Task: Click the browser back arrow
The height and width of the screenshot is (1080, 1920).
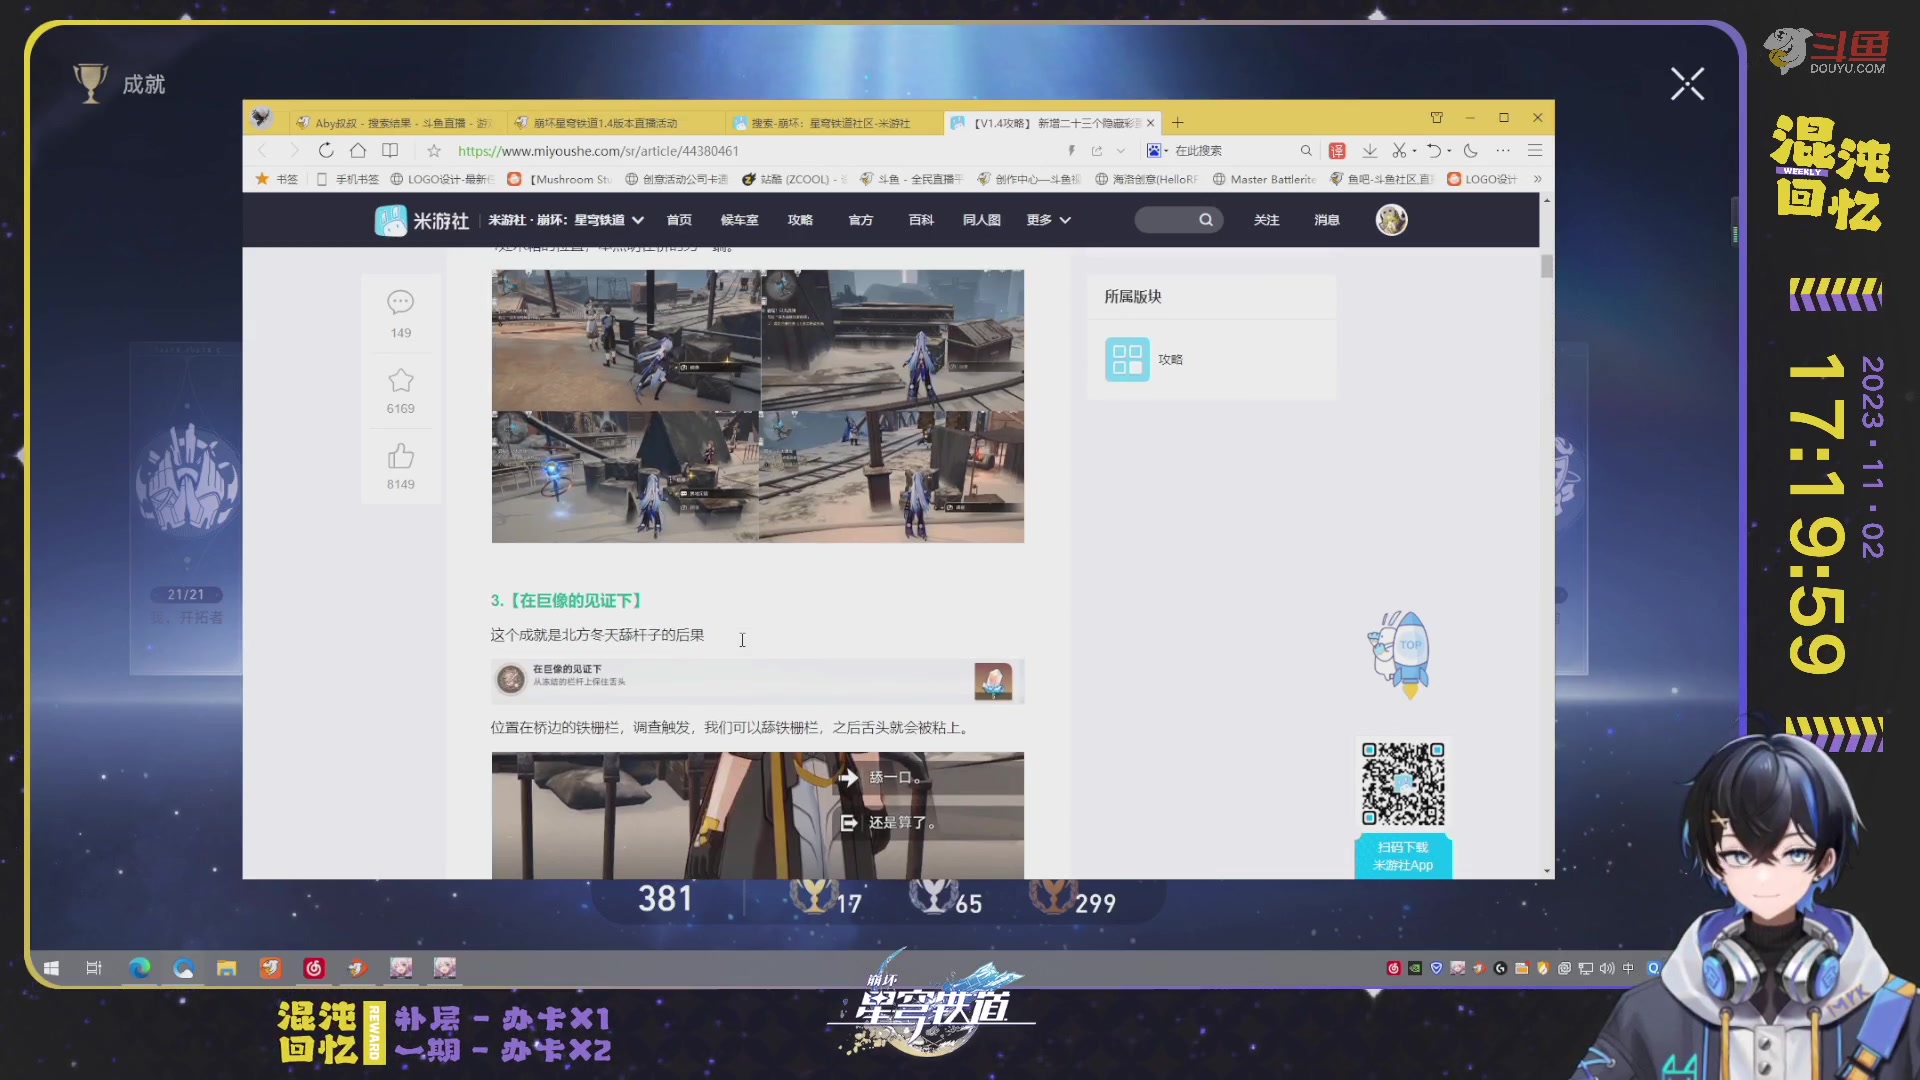Action: pos(262,151)
